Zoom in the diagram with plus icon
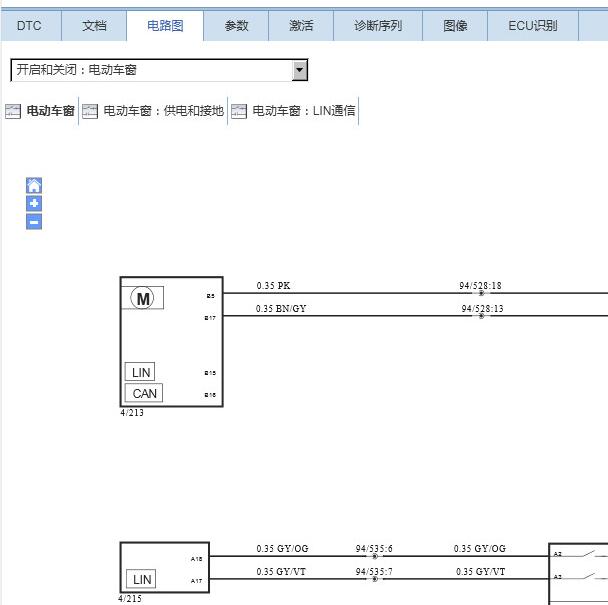This screenshot has width=608, height=605. point(34,204)
